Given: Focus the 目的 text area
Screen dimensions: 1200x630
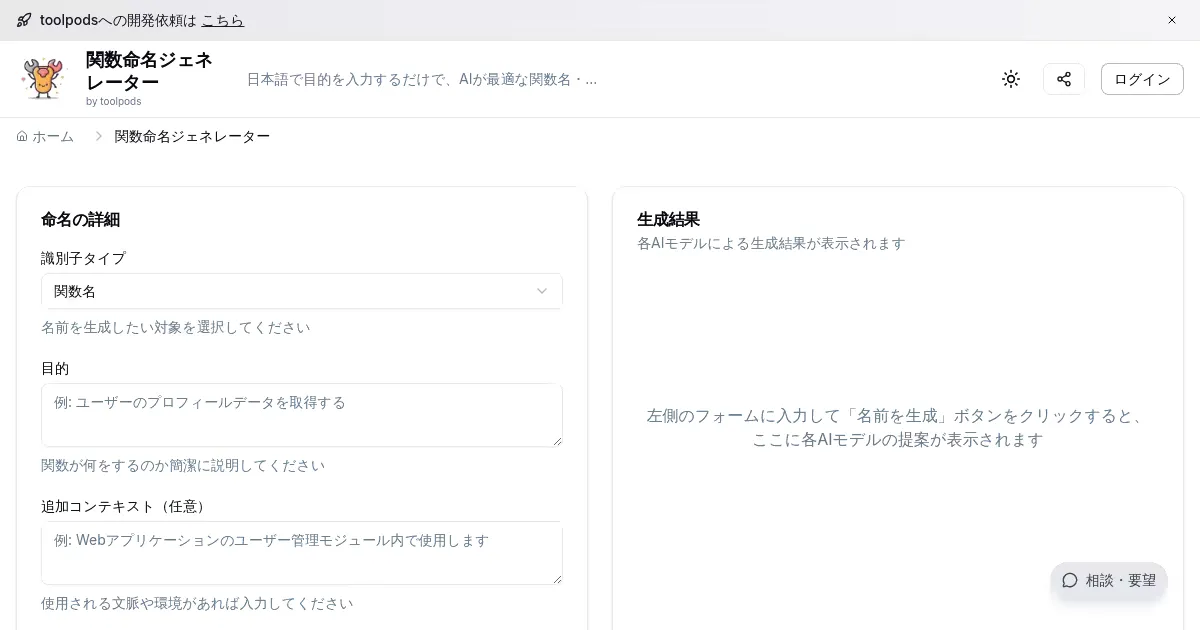Looking at the screenshot, I should [x=301, y=414].
